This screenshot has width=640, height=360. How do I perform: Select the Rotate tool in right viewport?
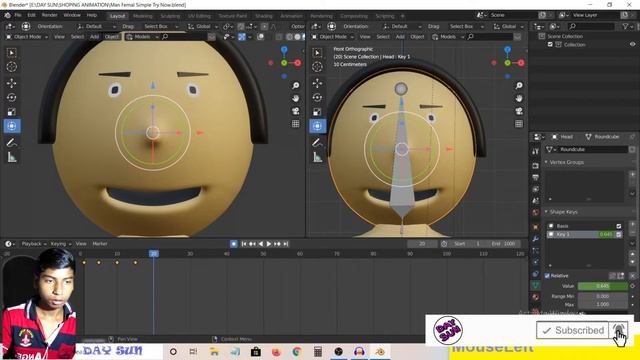317,97
